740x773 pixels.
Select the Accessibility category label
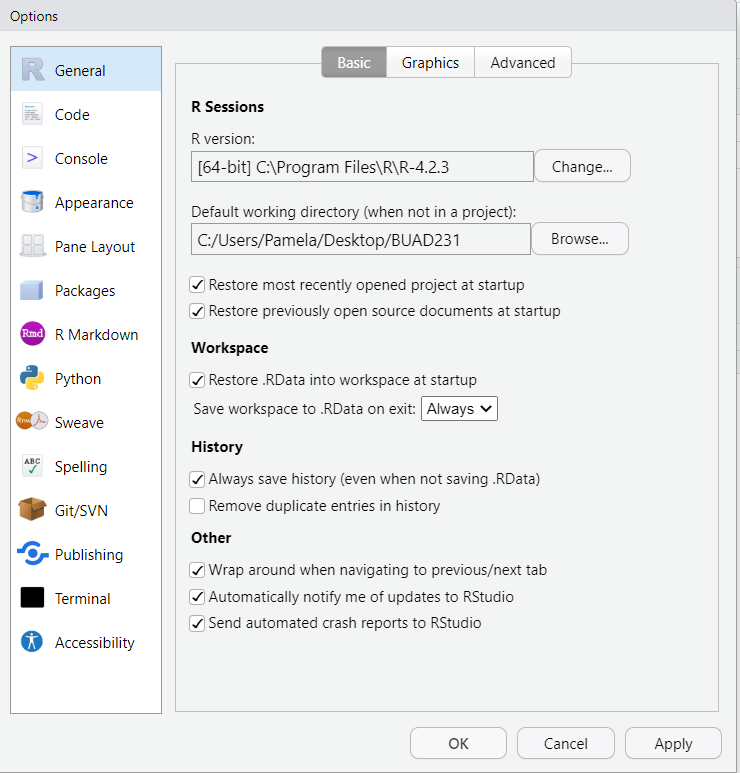[95, 642]
